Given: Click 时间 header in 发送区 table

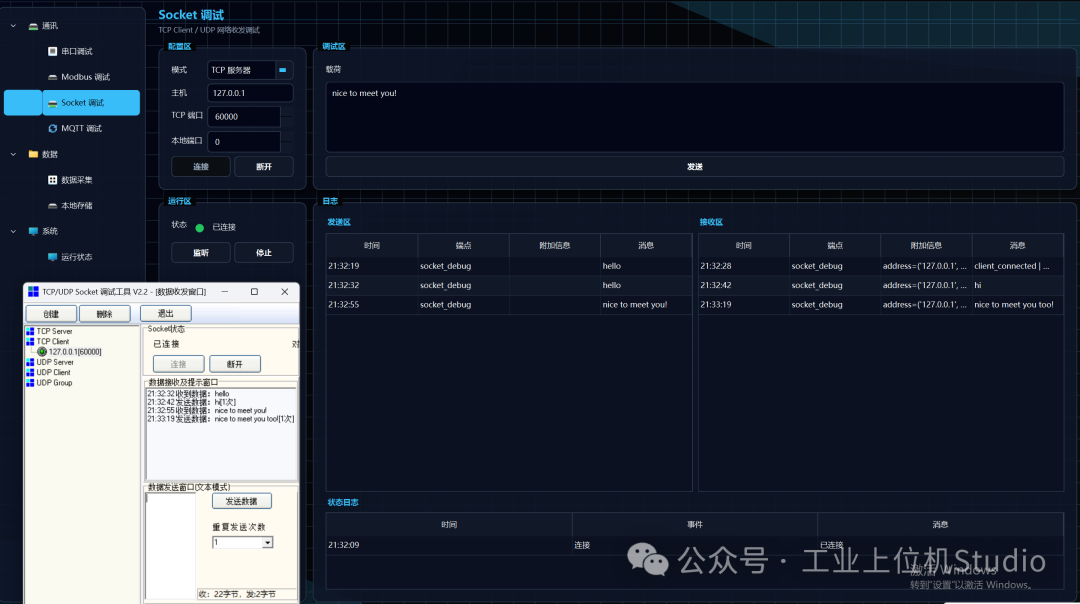Looking at the screenshot, I should 372,246.
